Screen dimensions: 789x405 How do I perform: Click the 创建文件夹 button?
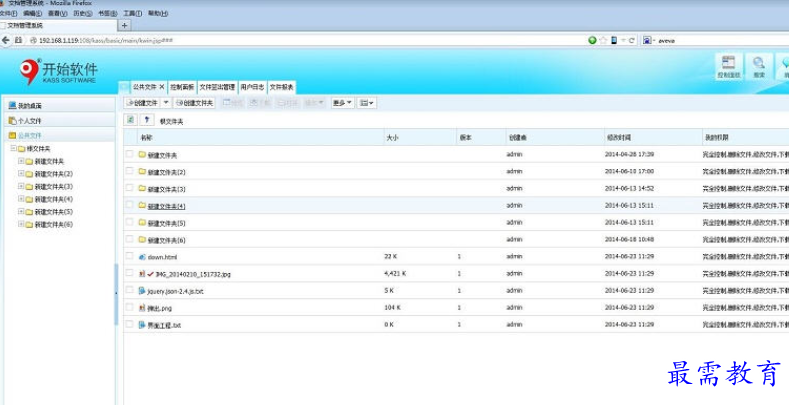pos(194,103)
